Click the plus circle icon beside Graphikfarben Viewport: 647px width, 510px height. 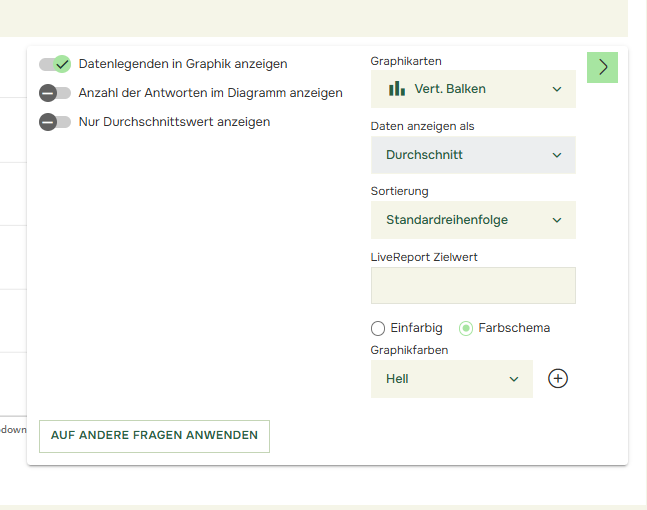(x=558, y=379)
